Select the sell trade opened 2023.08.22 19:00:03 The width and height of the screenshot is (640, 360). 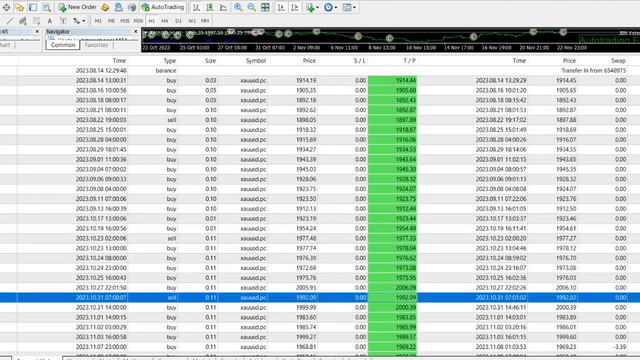(x=320, y=120)
